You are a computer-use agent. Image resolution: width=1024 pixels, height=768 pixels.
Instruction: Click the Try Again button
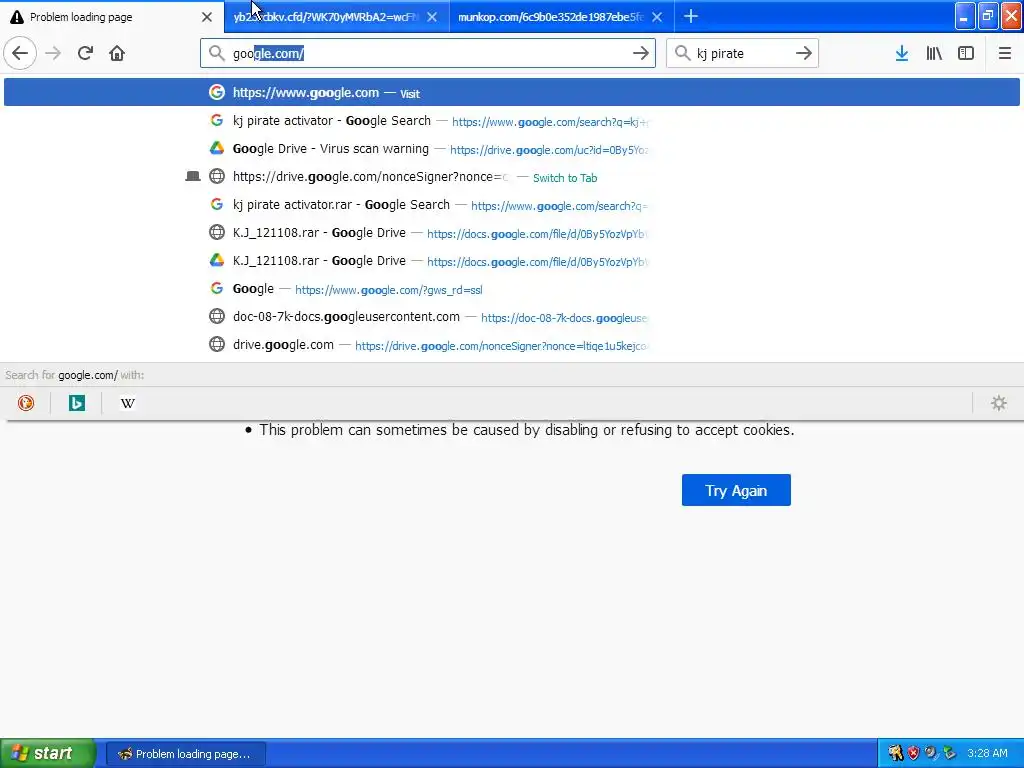736,490
